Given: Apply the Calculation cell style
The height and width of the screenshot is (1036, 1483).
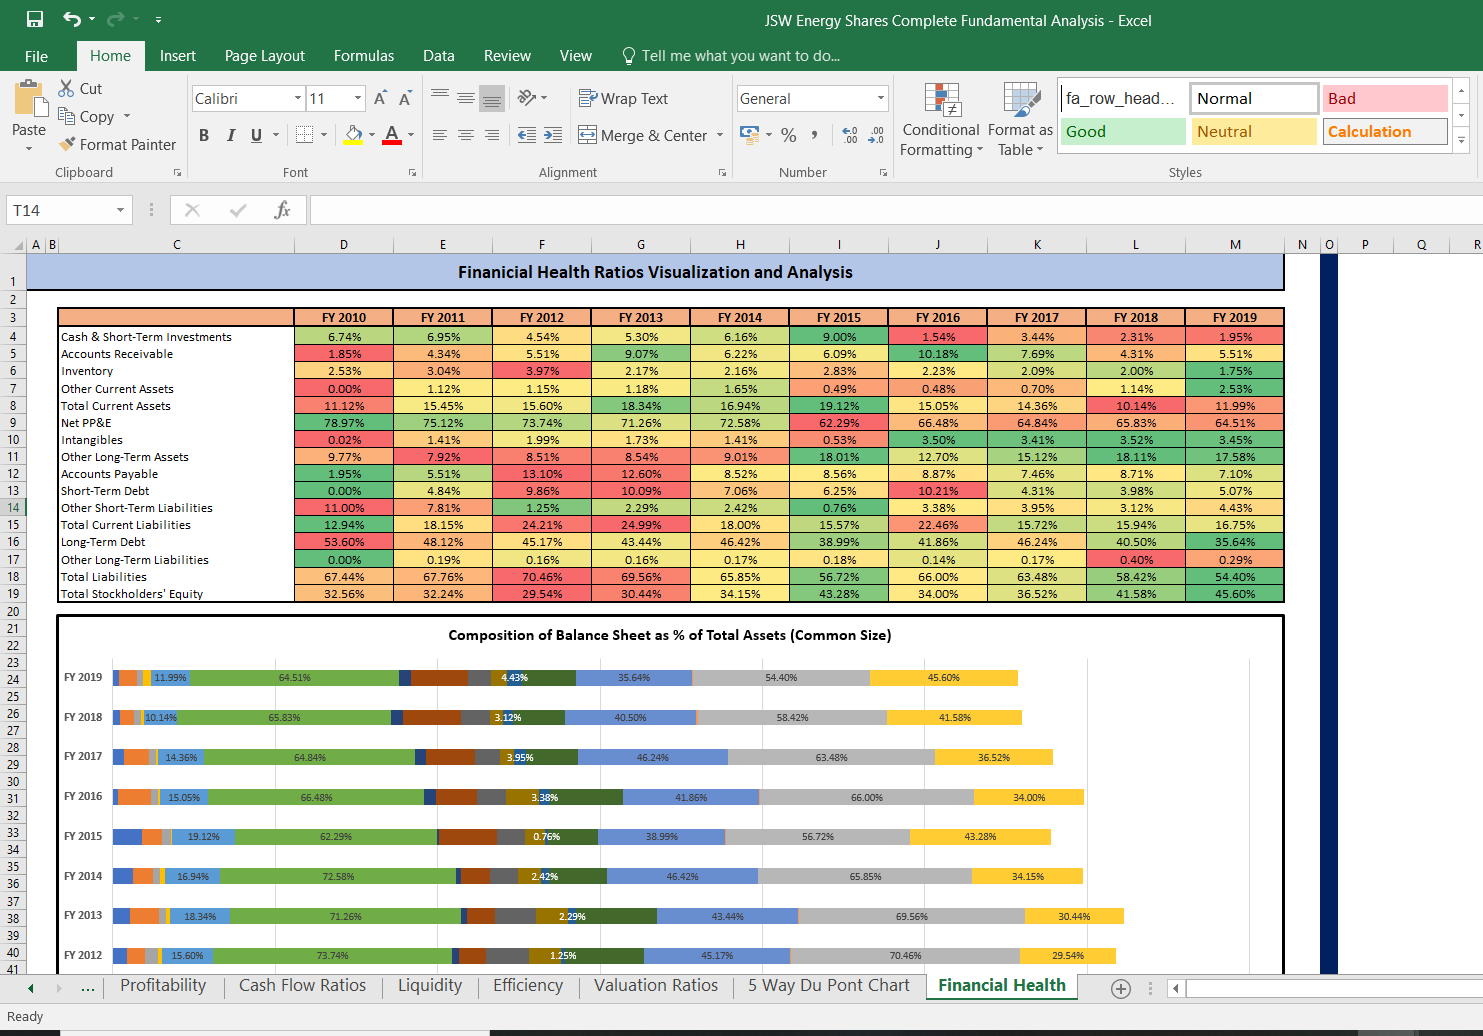Looking at the screenshot, I should pos(1385,131).
